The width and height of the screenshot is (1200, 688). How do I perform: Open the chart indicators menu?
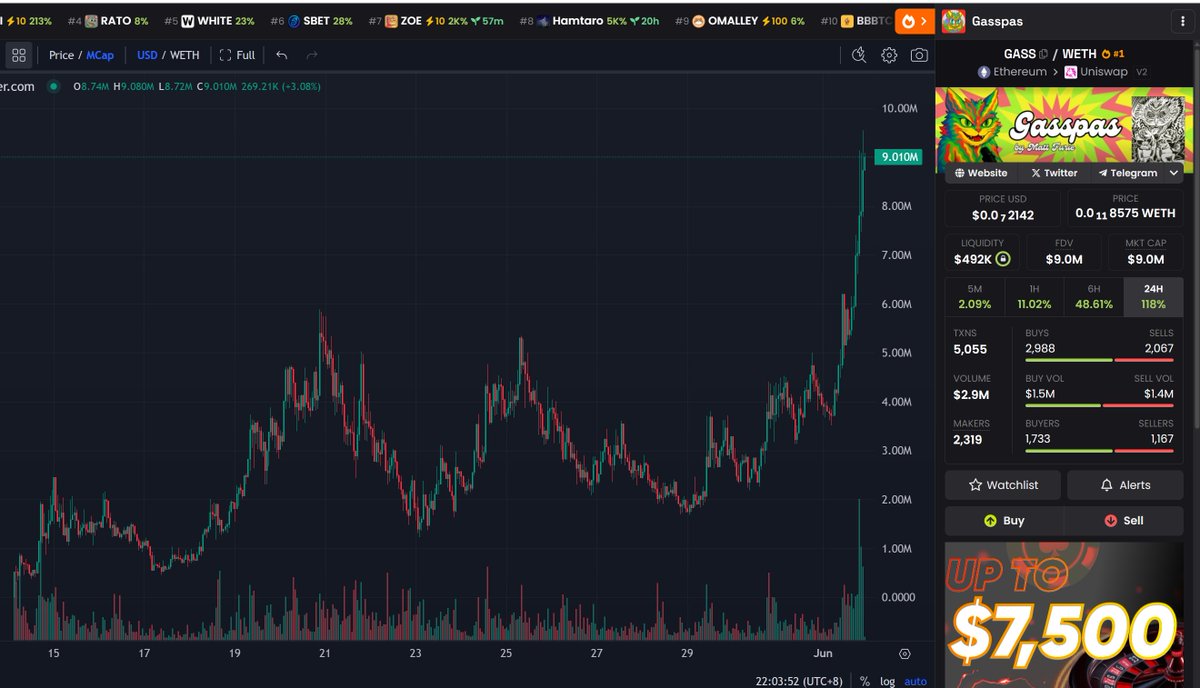coord(858,55)
